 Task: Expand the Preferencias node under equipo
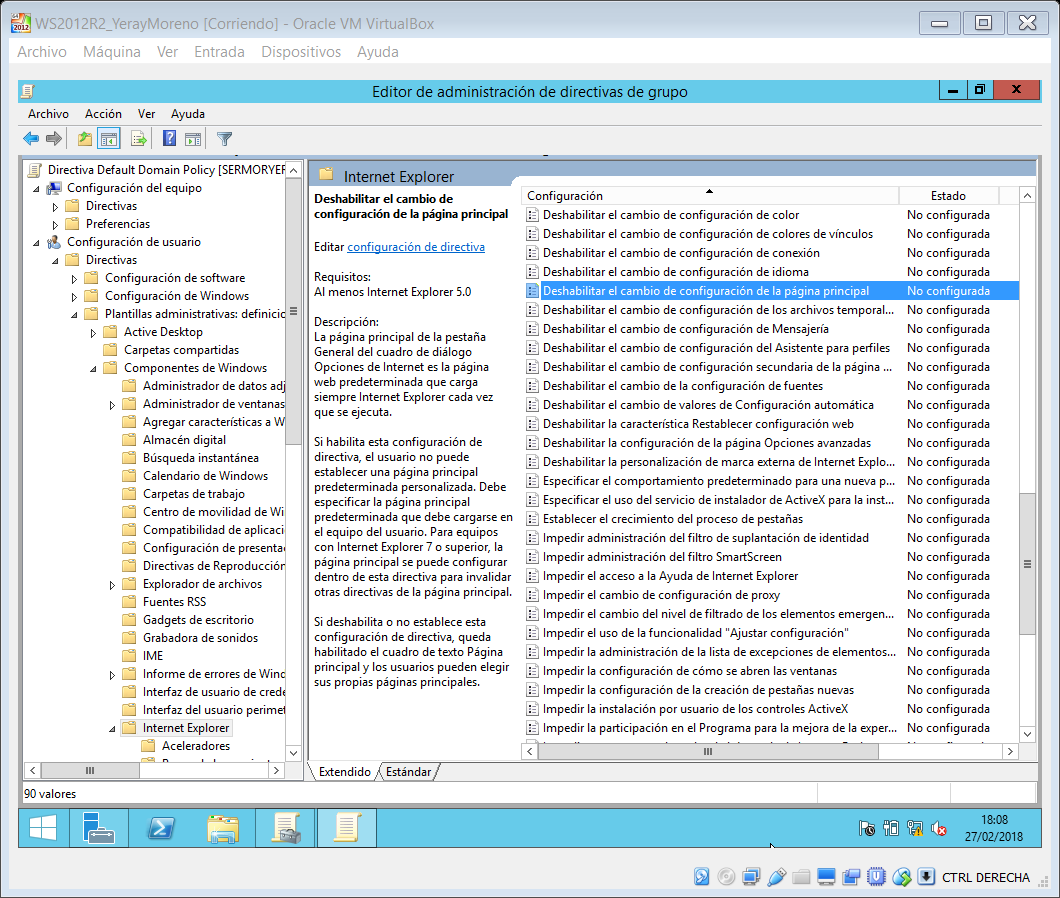point(55,224)
